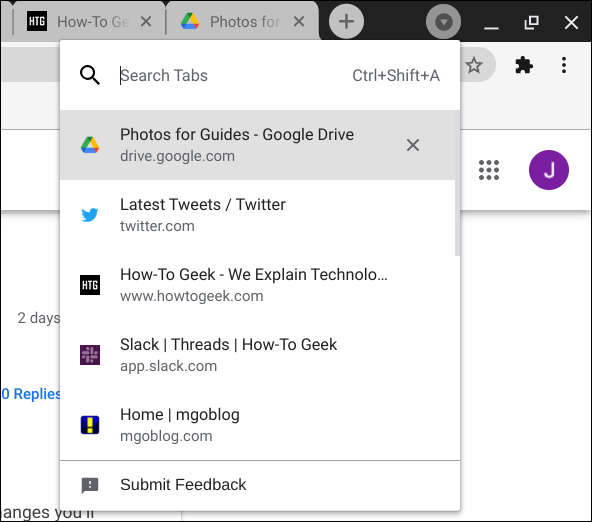
Task: Click the Submit Feedback icon
Action: [x=90, y=485]
